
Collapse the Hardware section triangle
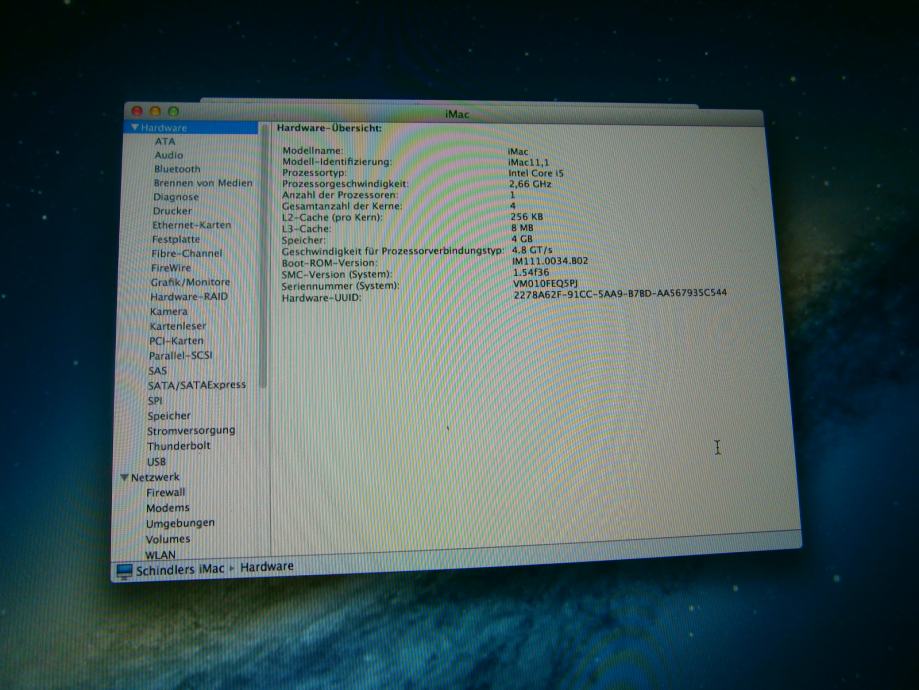(x=134, y=127)
